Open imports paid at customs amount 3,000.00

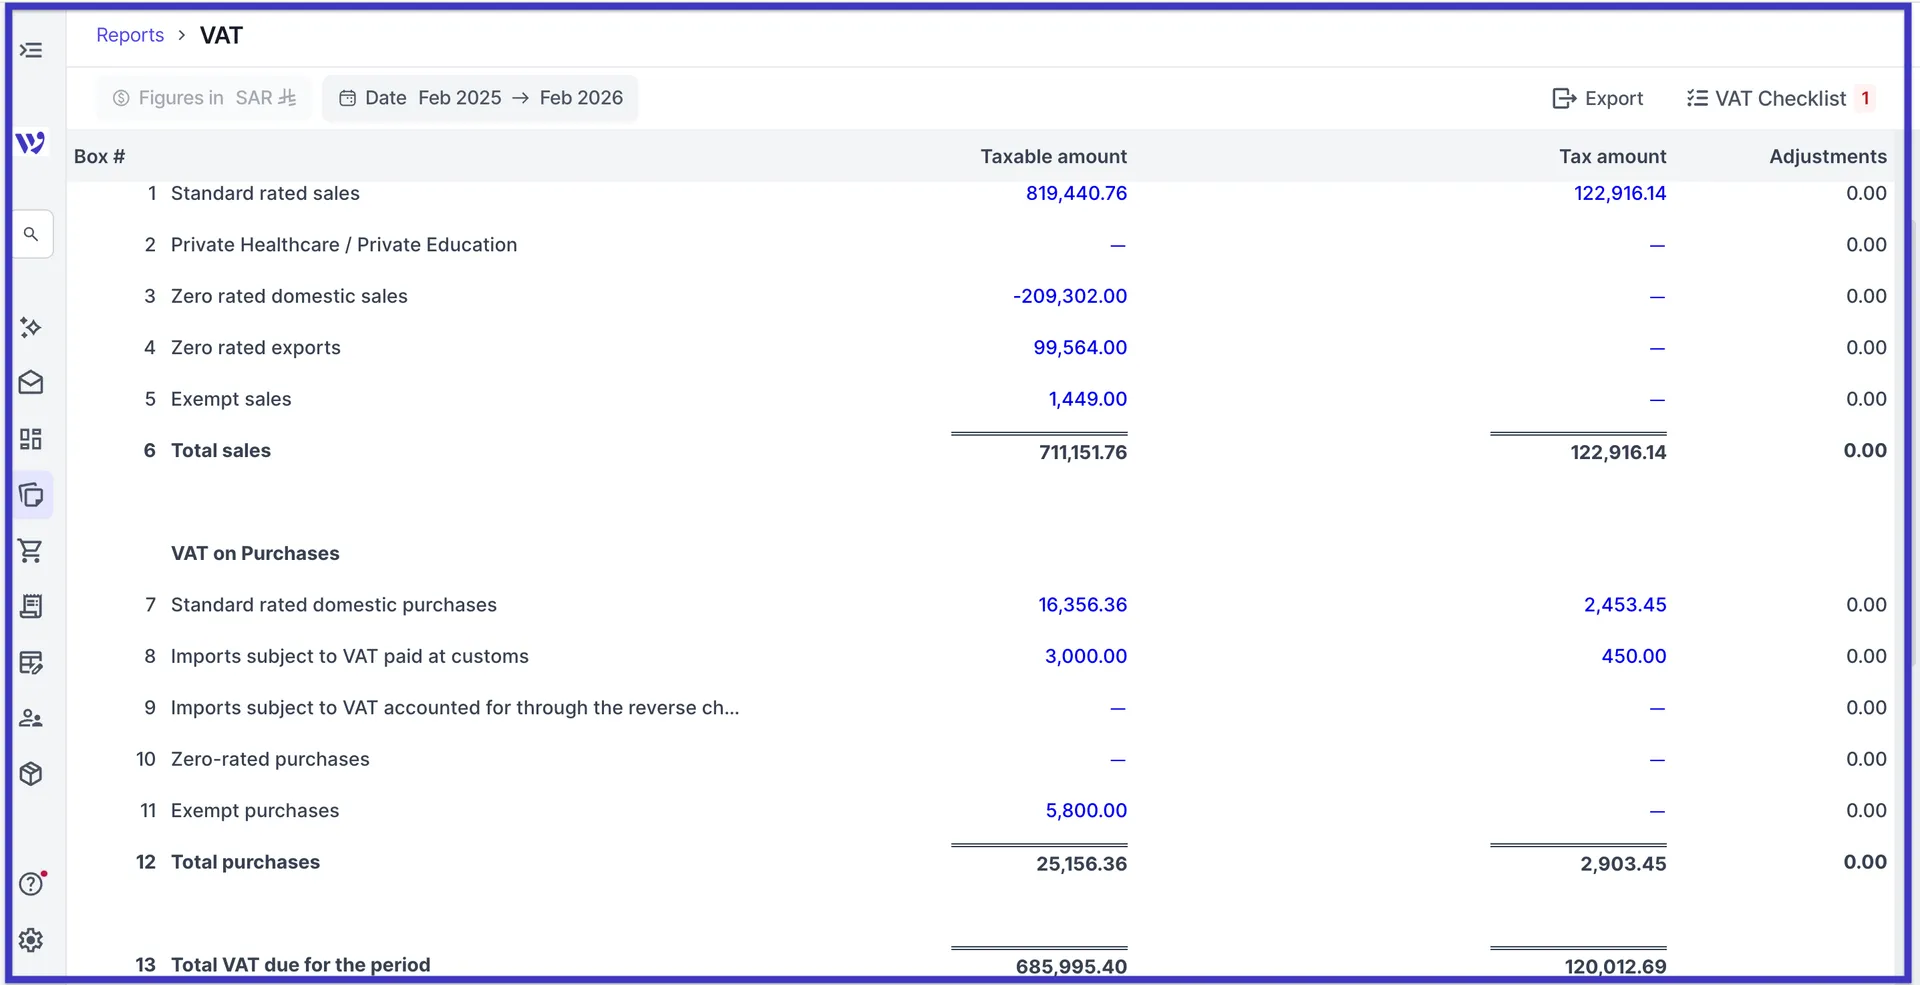1086,656
